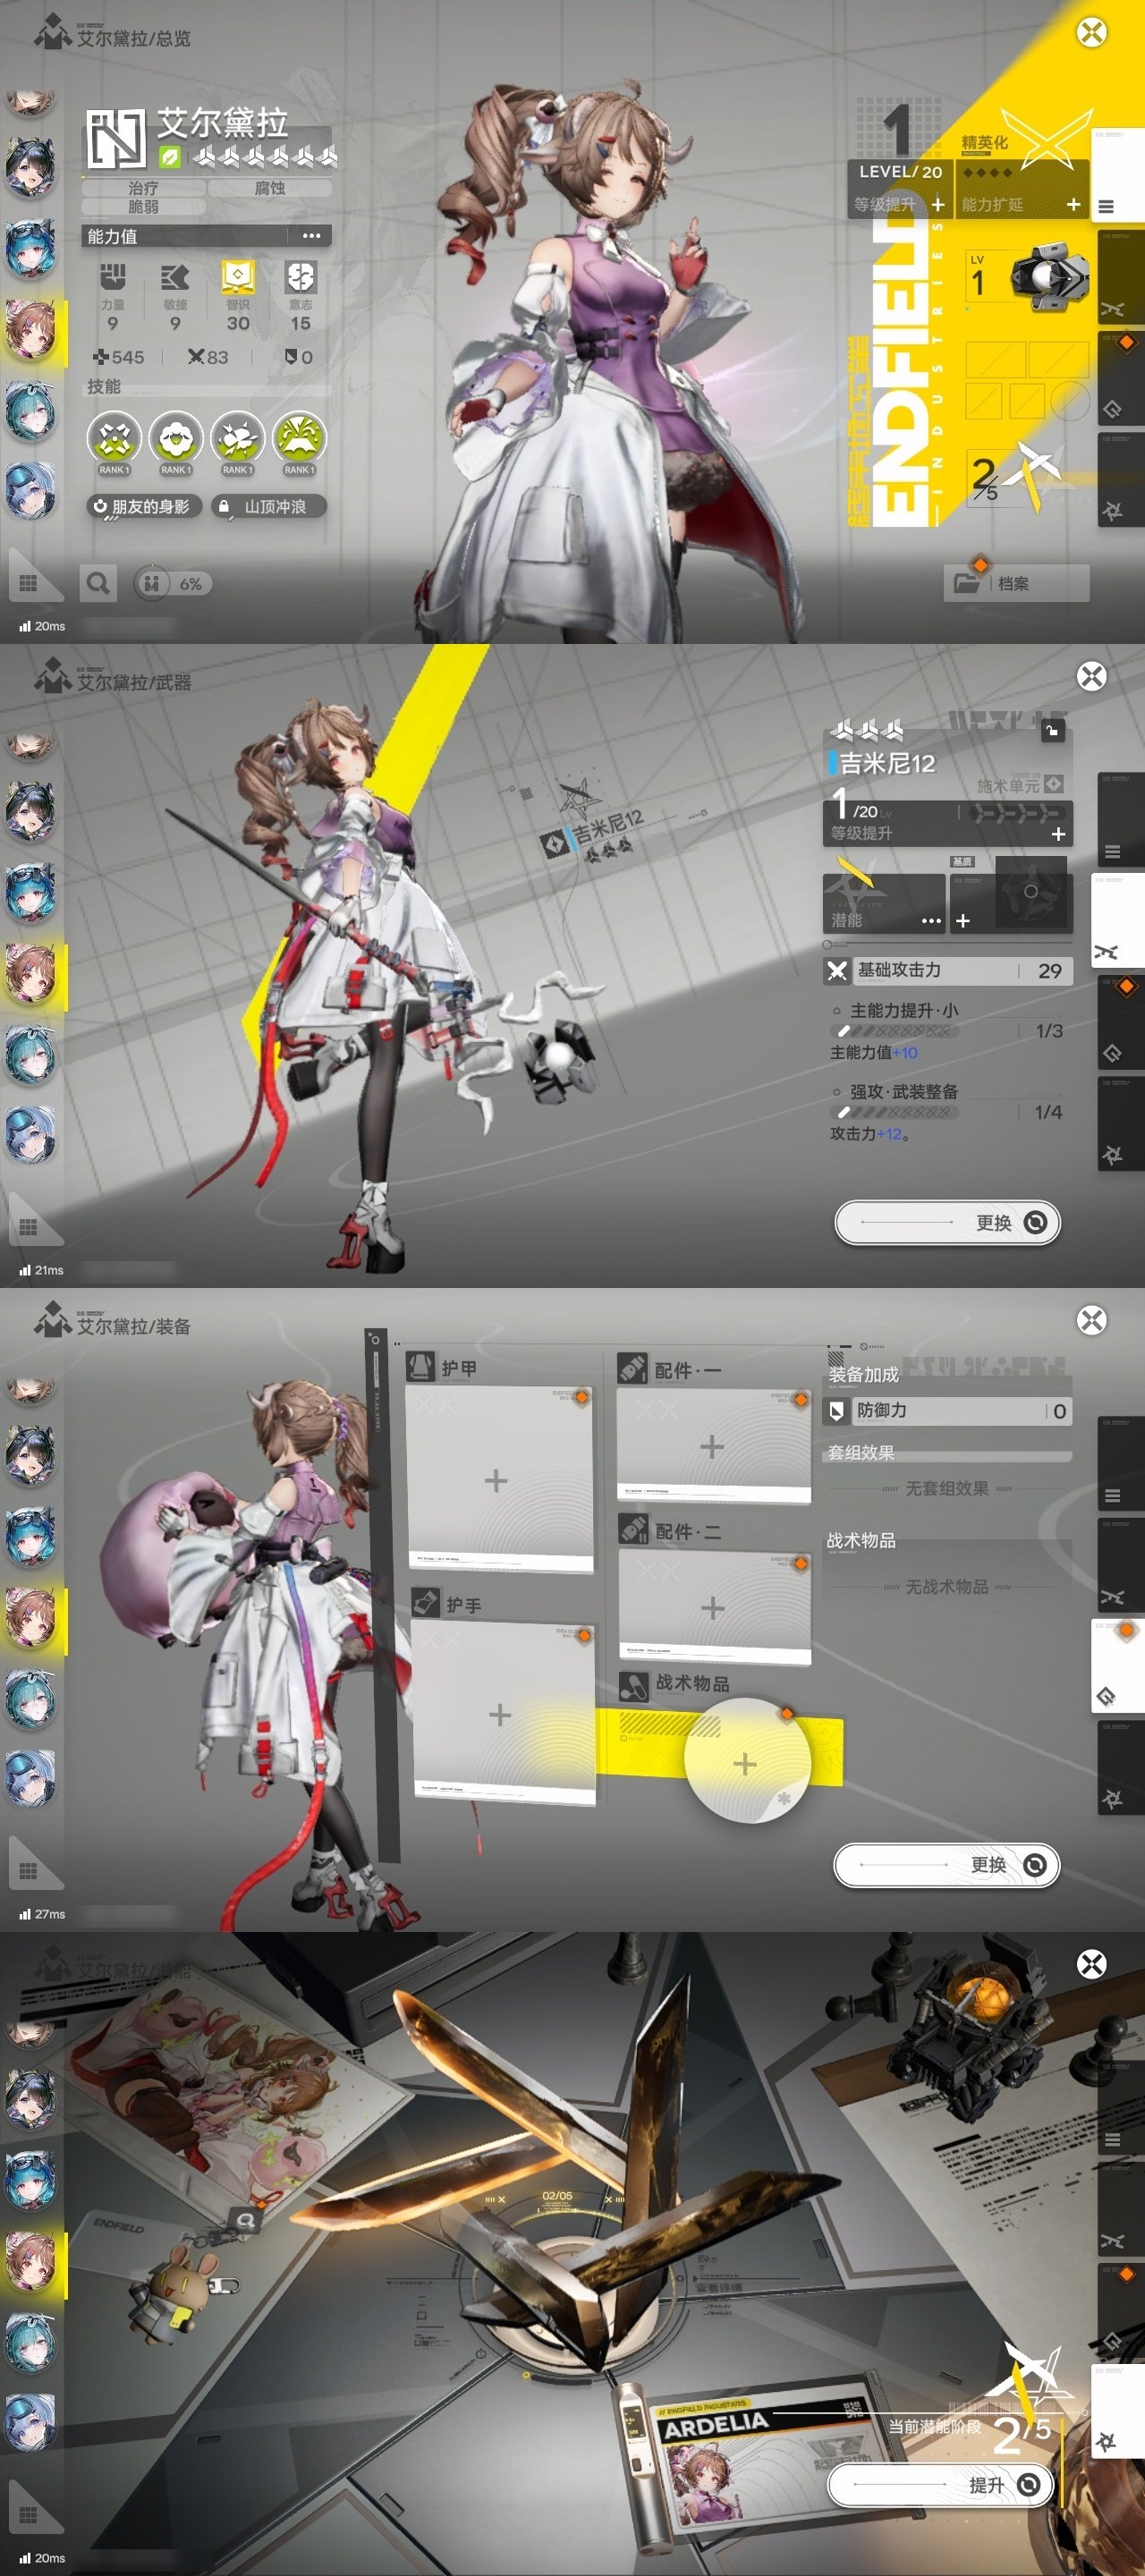This screenshot has height=2576, width=1145.
Task: Click the empty 护甲 equipment slot
Action: point(497,1480)
